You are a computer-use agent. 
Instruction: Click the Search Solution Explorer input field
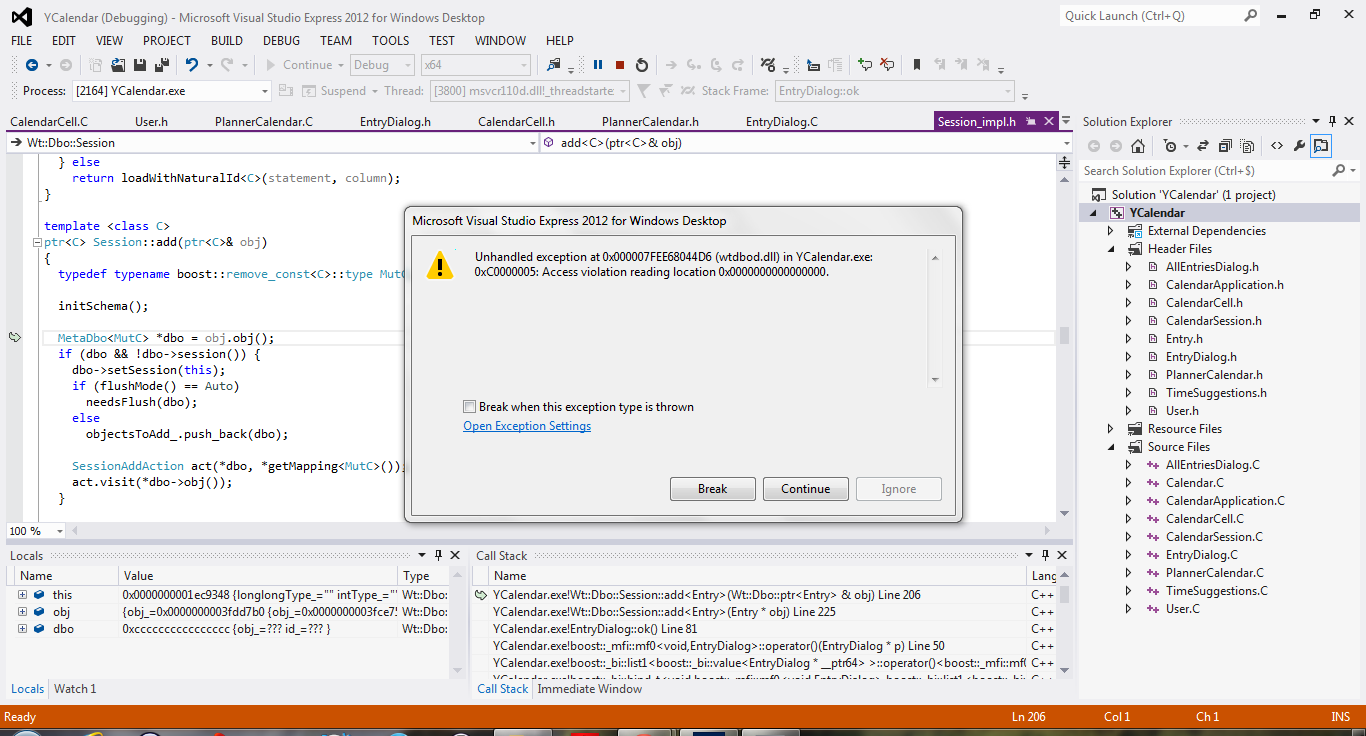click(x=1205, y=171)
